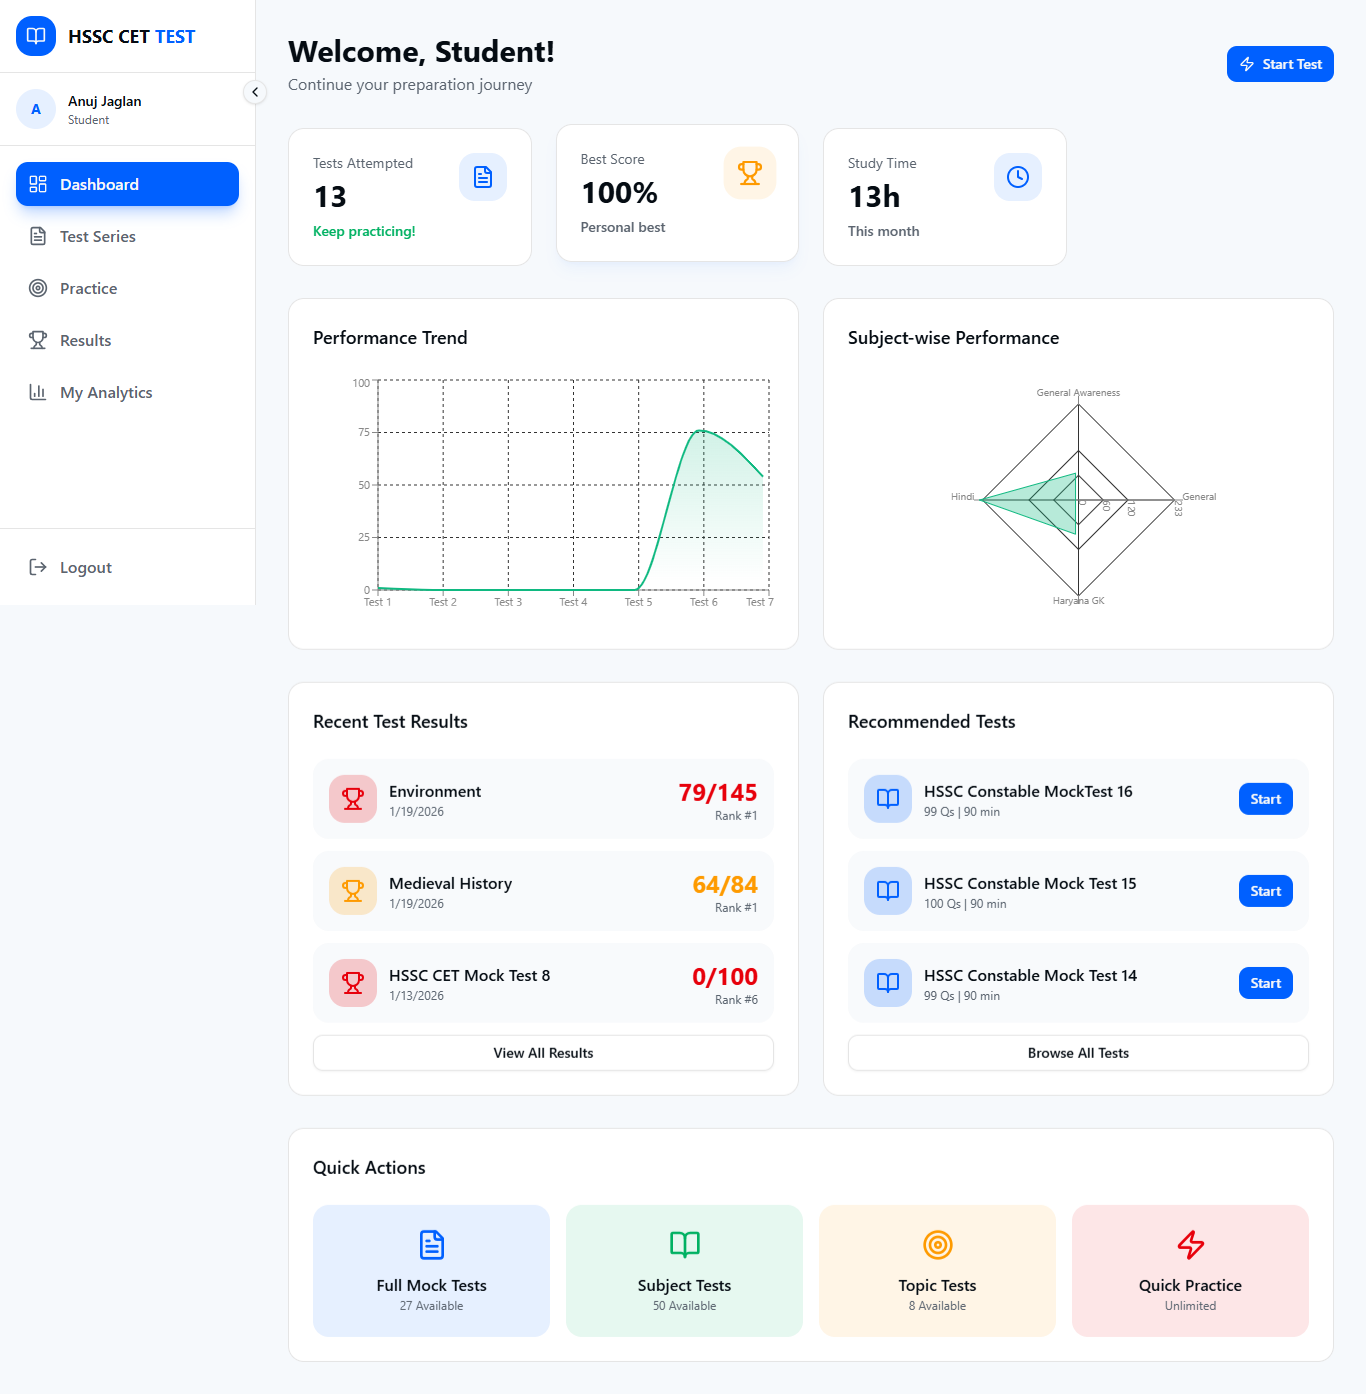This screenshot has height=1394, width=1366.
Task: Click the user avatar circle labeled A
Action: click(36, 109)
